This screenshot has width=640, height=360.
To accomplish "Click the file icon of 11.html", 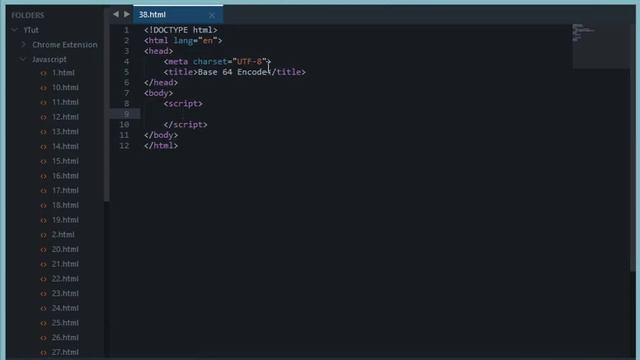I will 44,102.
